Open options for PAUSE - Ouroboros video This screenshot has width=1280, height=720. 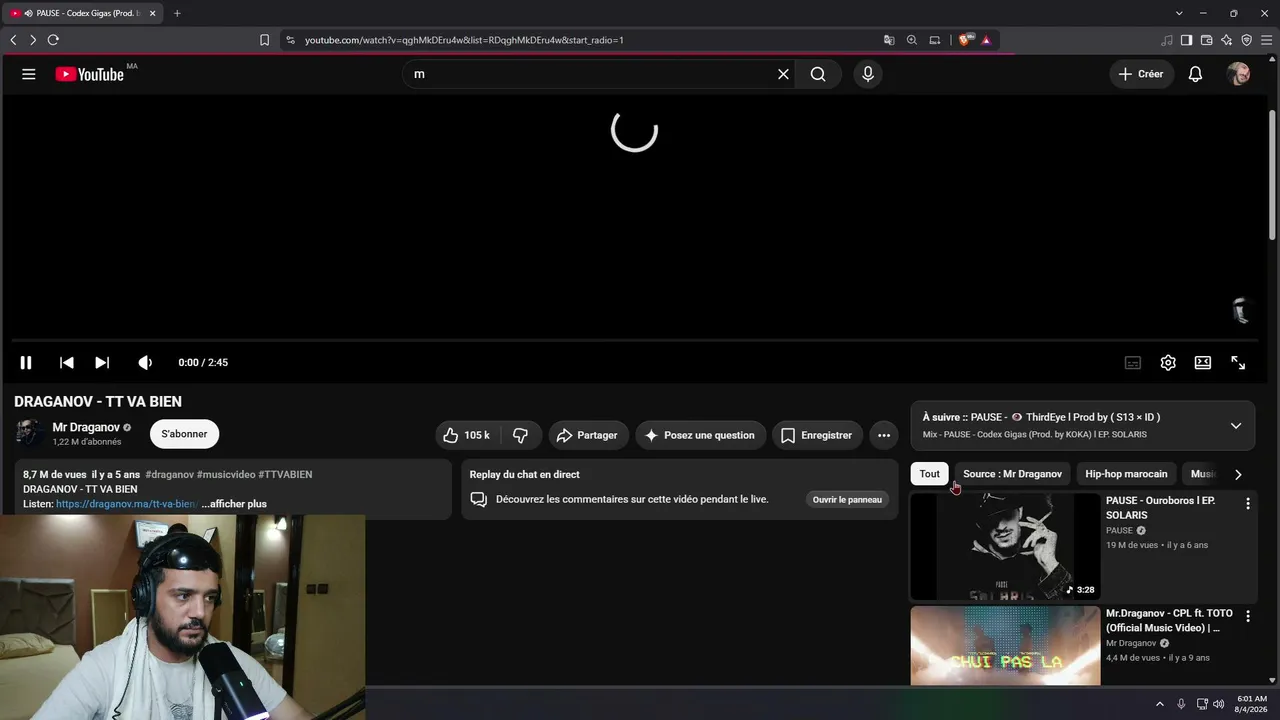[1247, 504]
